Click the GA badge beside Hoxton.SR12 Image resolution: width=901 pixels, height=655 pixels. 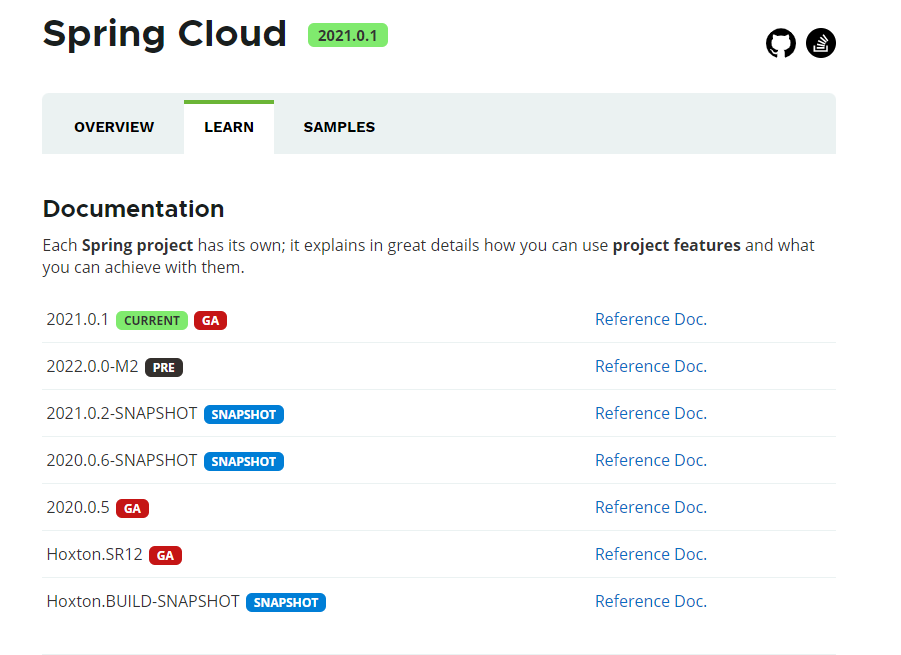pyautogui.click(x=165, y=556)
